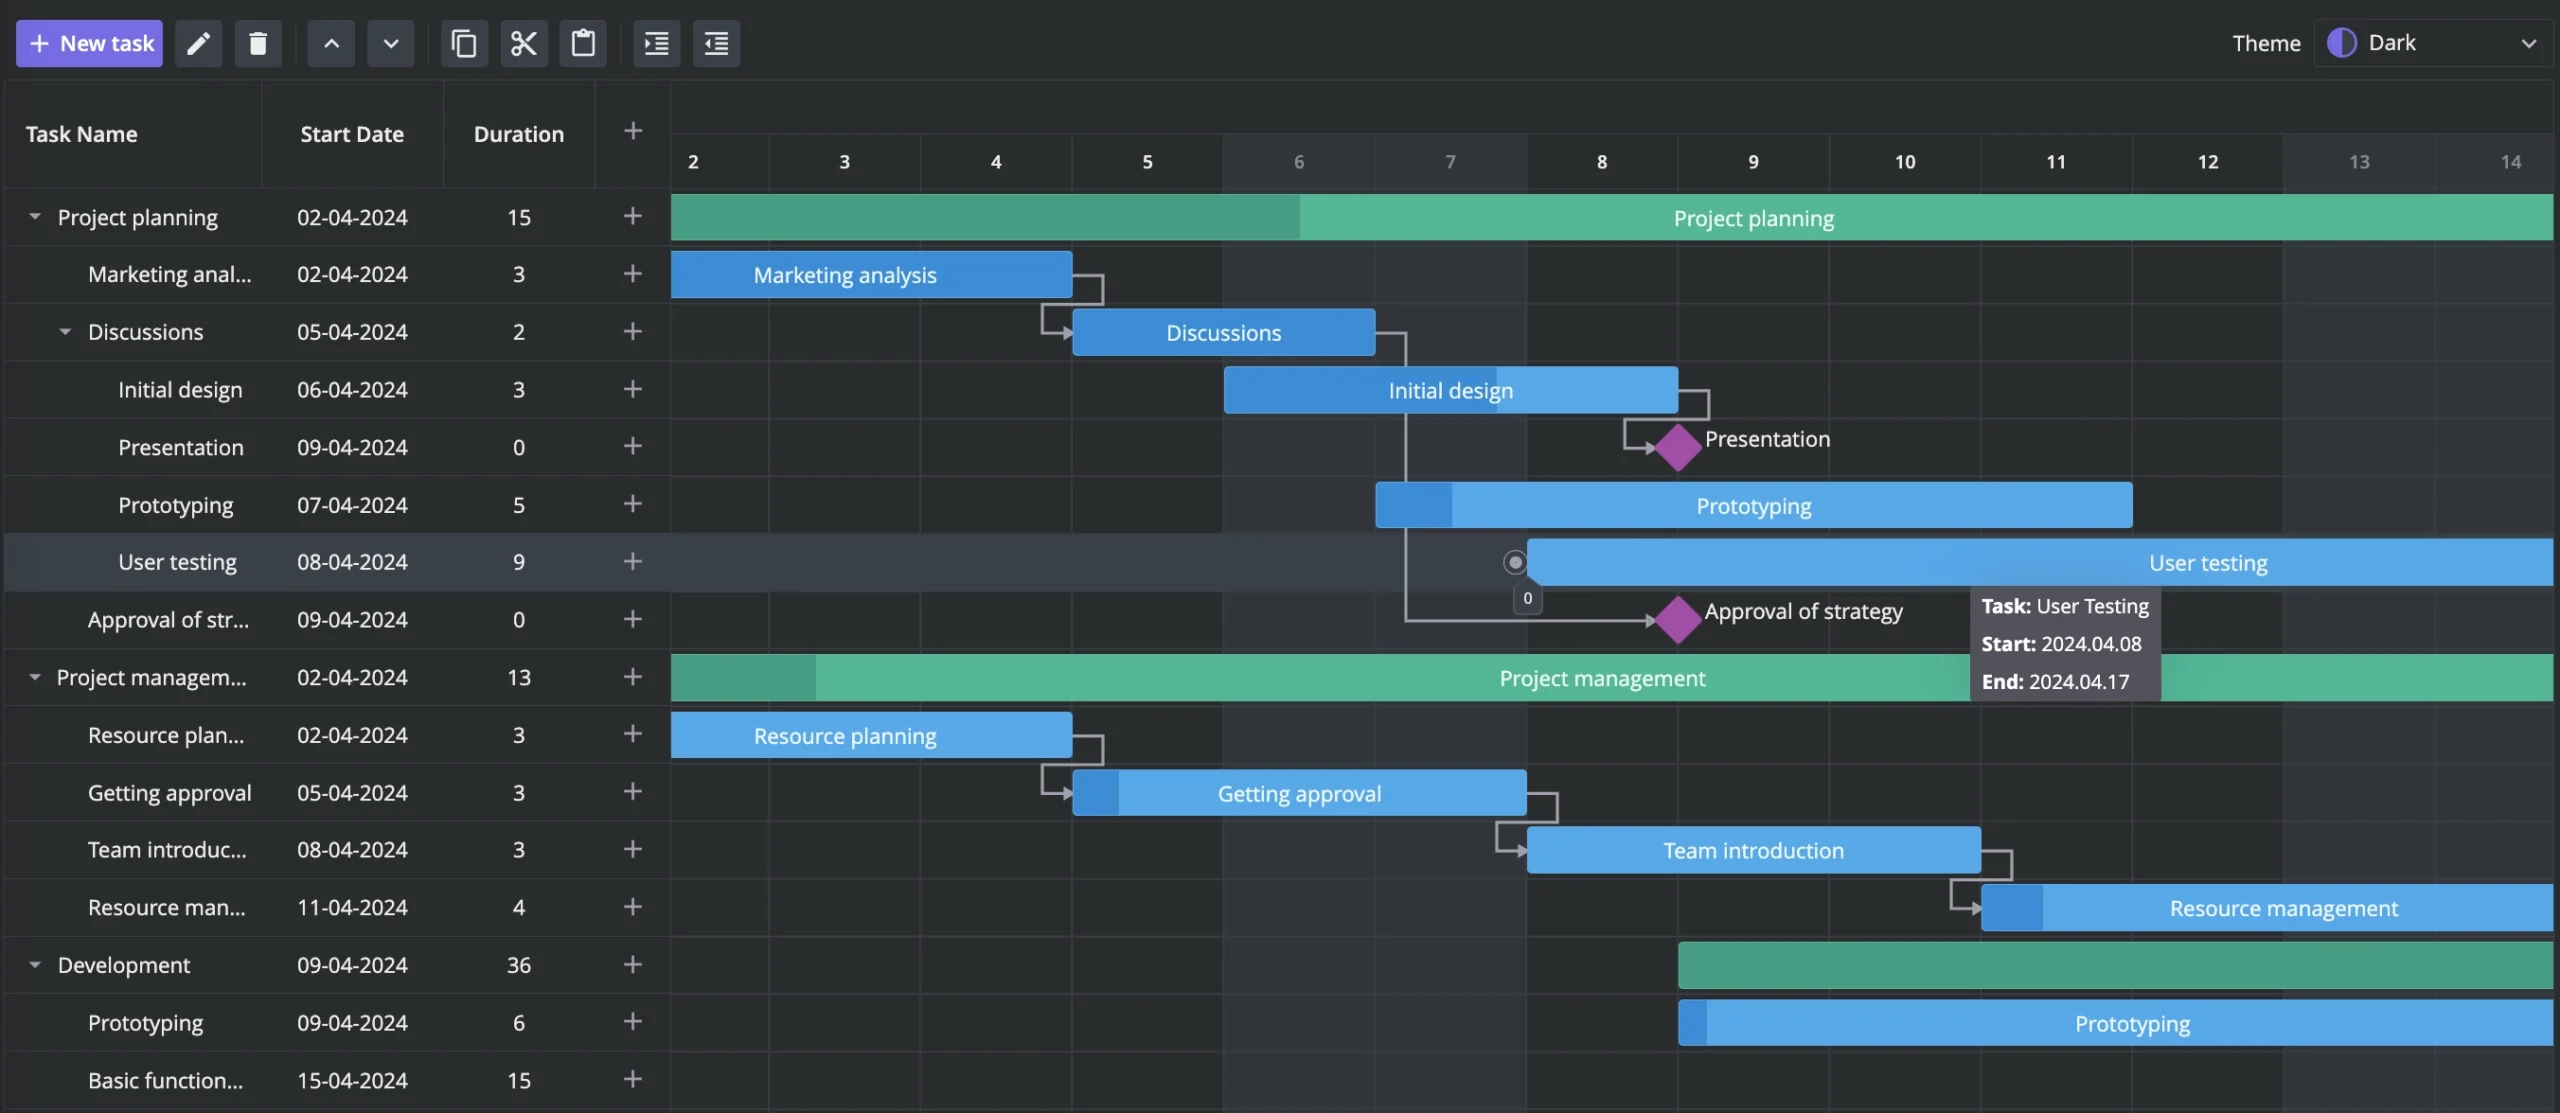Add a subtask under Prototyping via its plus
2560x1113 pixels.
632,504
